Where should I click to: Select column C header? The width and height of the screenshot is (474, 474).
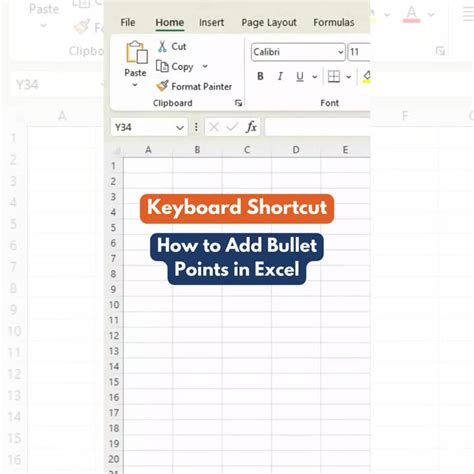point(247,150)
